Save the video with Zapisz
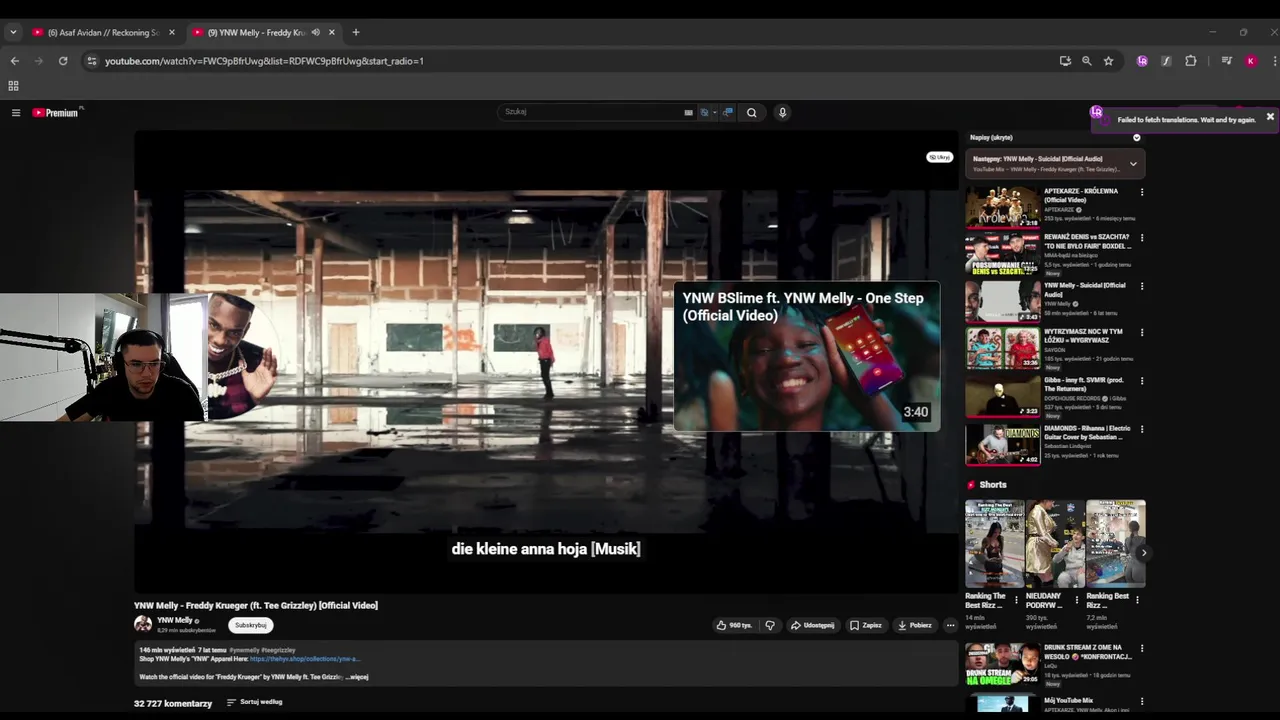 point(866,625)
